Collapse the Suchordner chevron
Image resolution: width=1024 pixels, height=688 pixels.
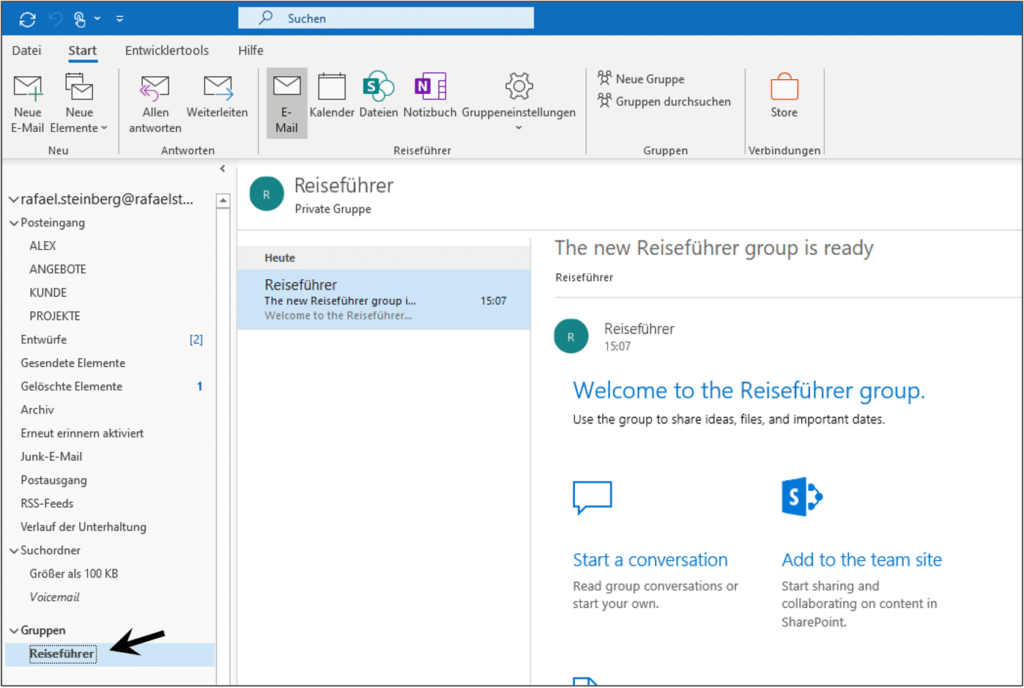(x=14, y=551)
